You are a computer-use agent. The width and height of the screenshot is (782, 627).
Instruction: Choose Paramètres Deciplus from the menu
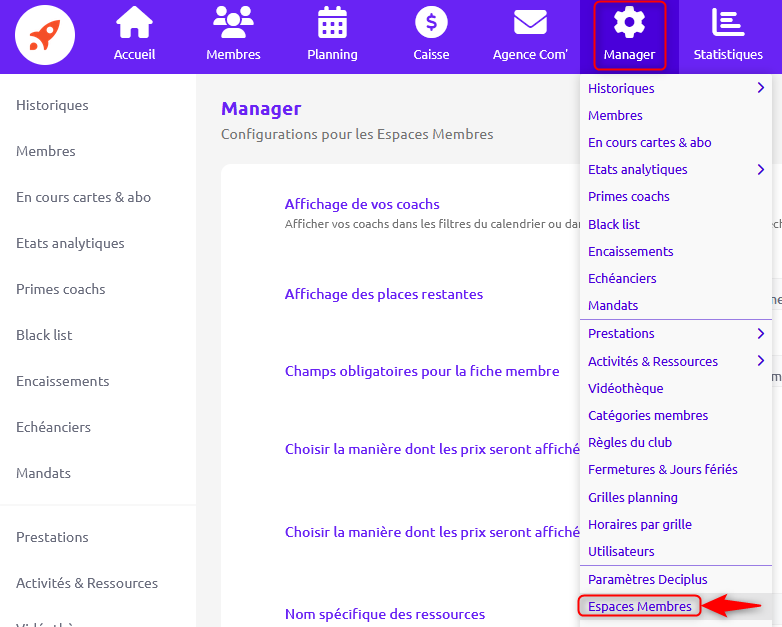[647, 579]
